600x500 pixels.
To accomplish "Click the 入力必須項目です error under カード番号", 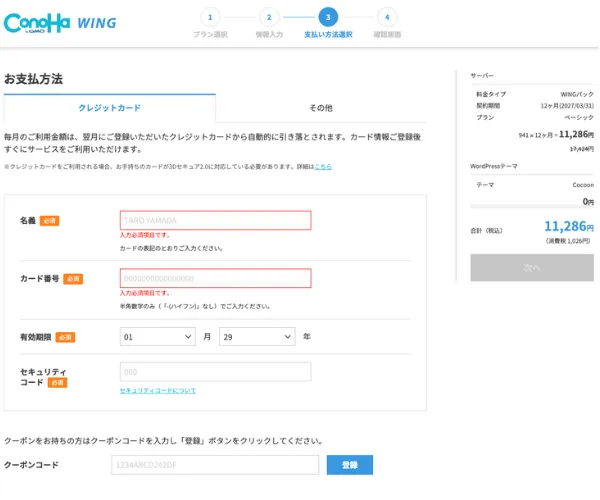I will click(x=145, y=293).
